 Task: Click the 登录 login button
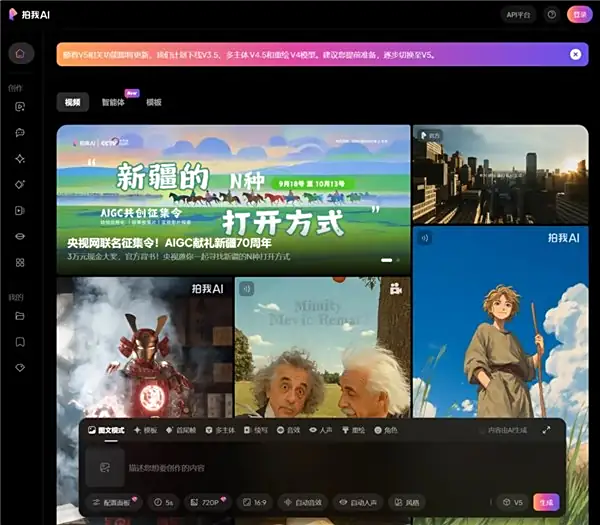click(x=579, y=15)
